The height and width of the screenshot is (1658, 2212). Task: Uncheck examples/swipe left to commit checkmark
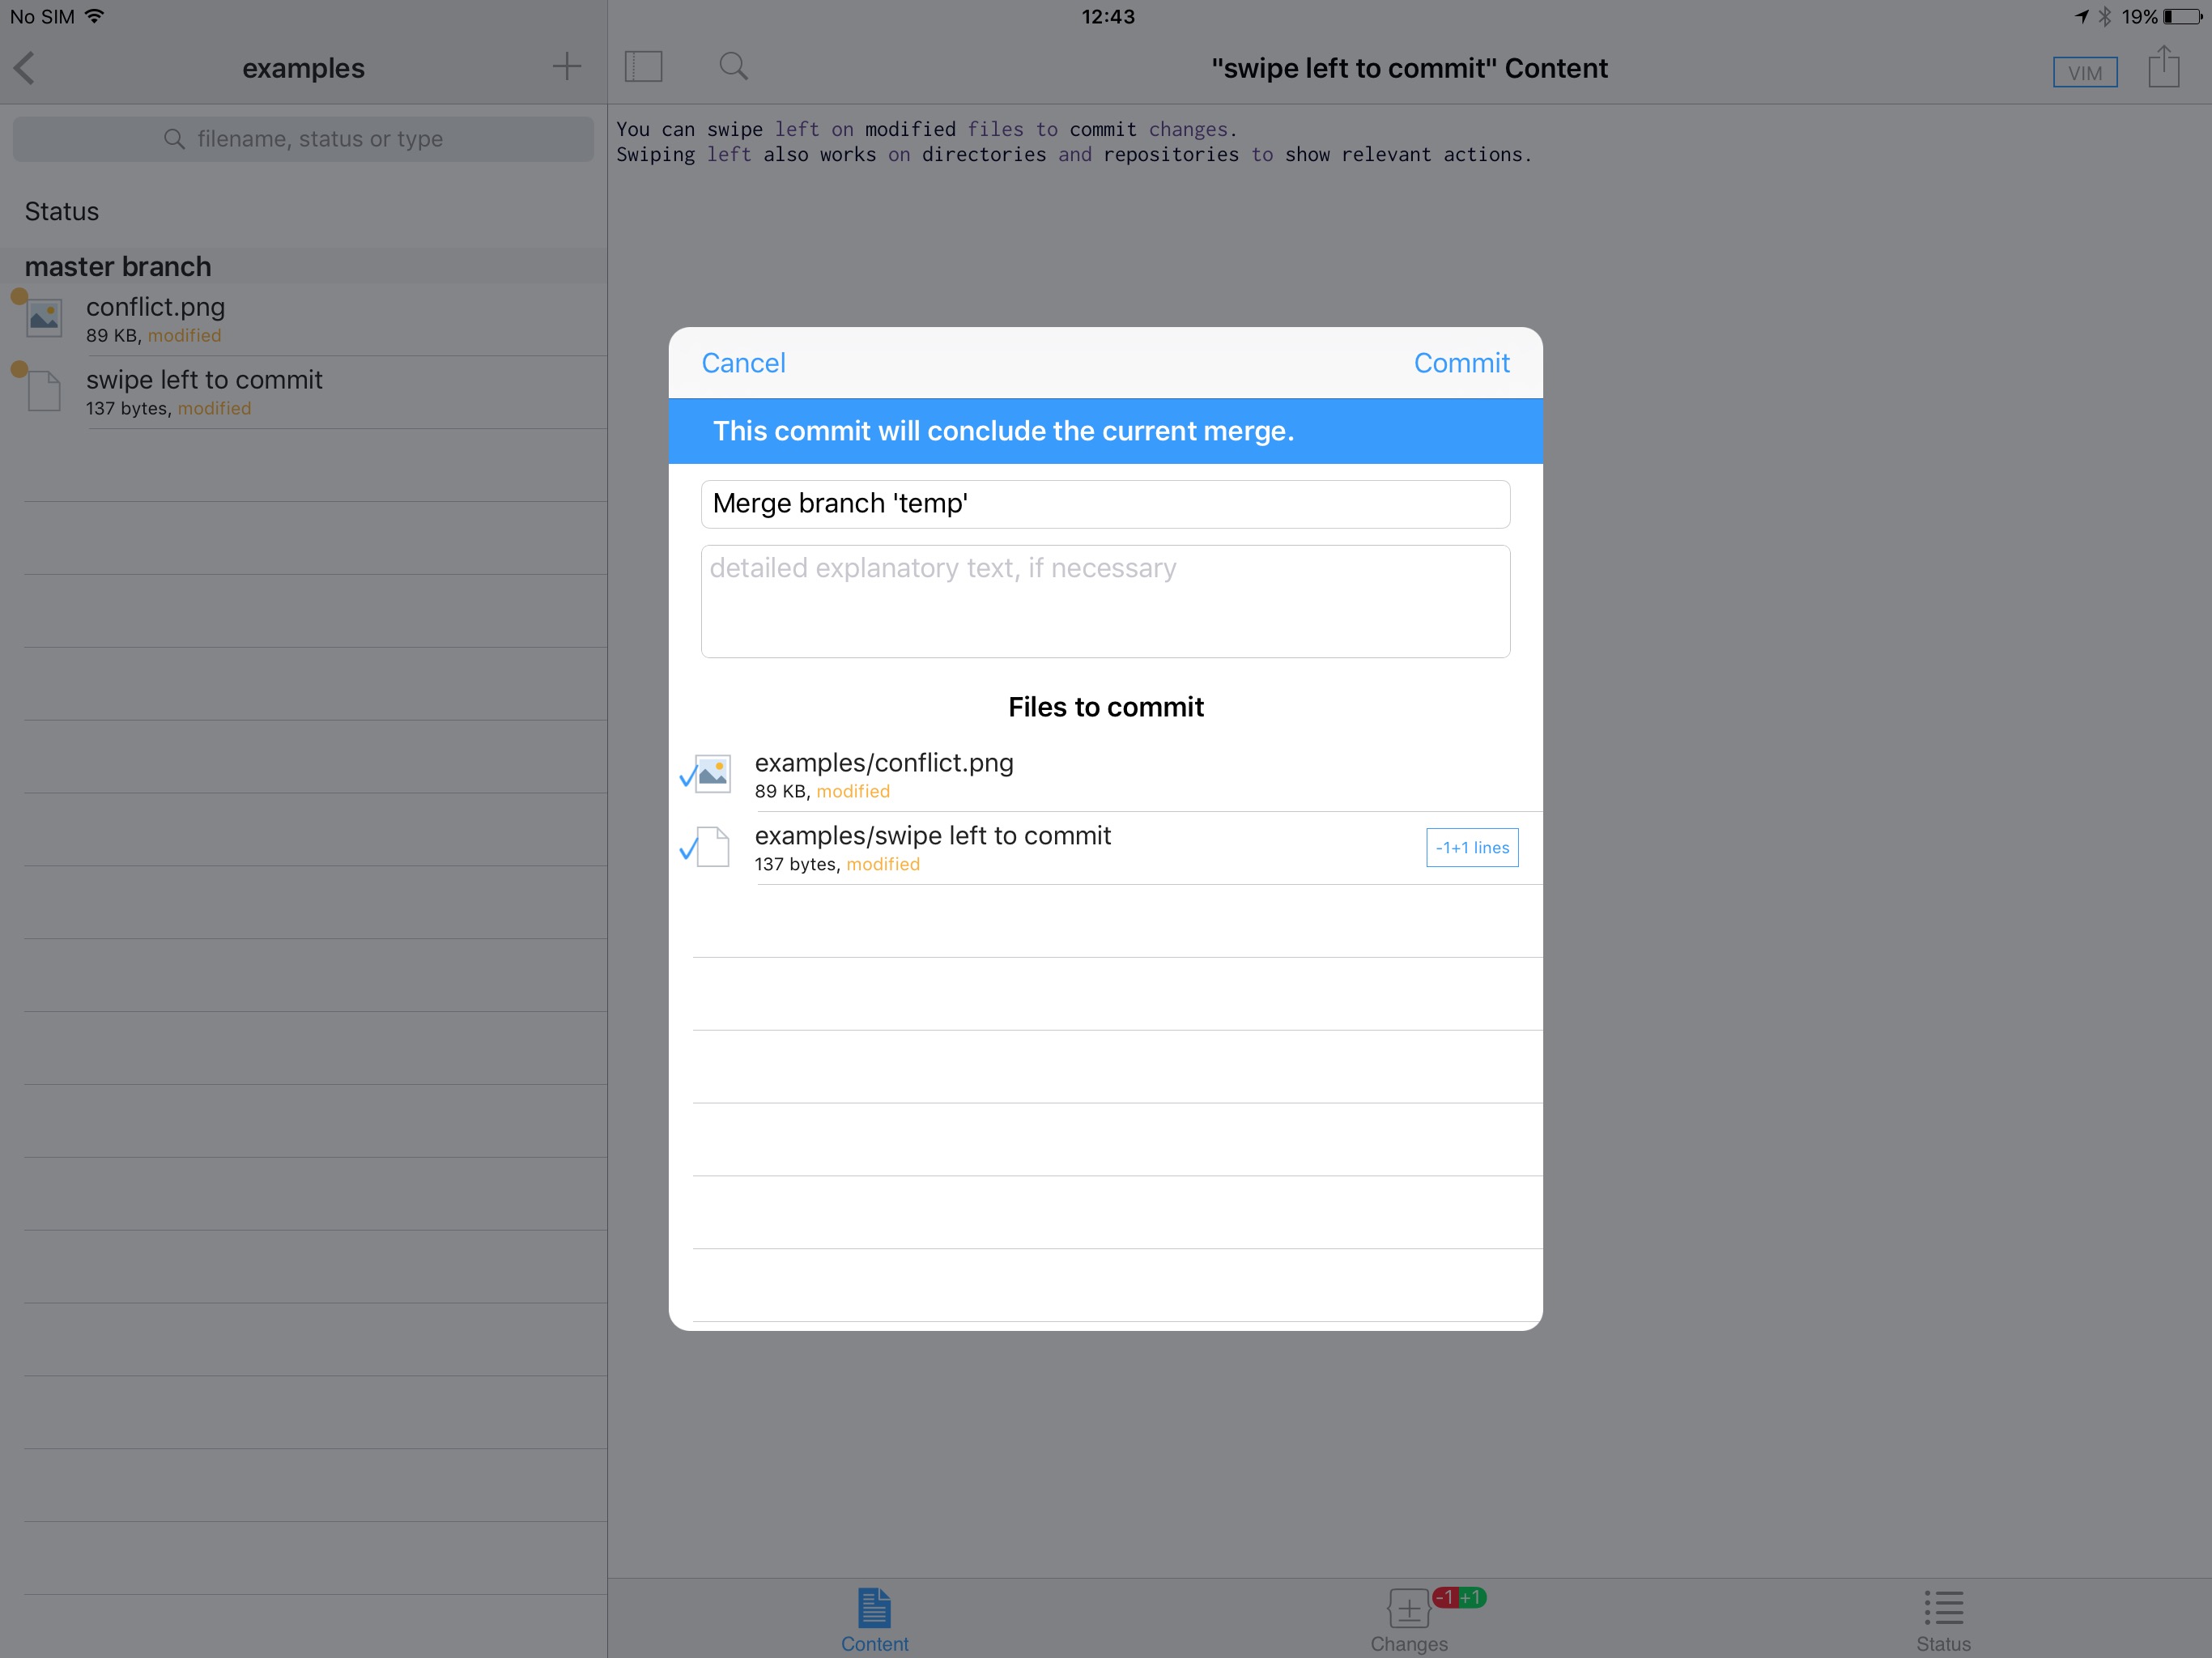coord(689,849)
